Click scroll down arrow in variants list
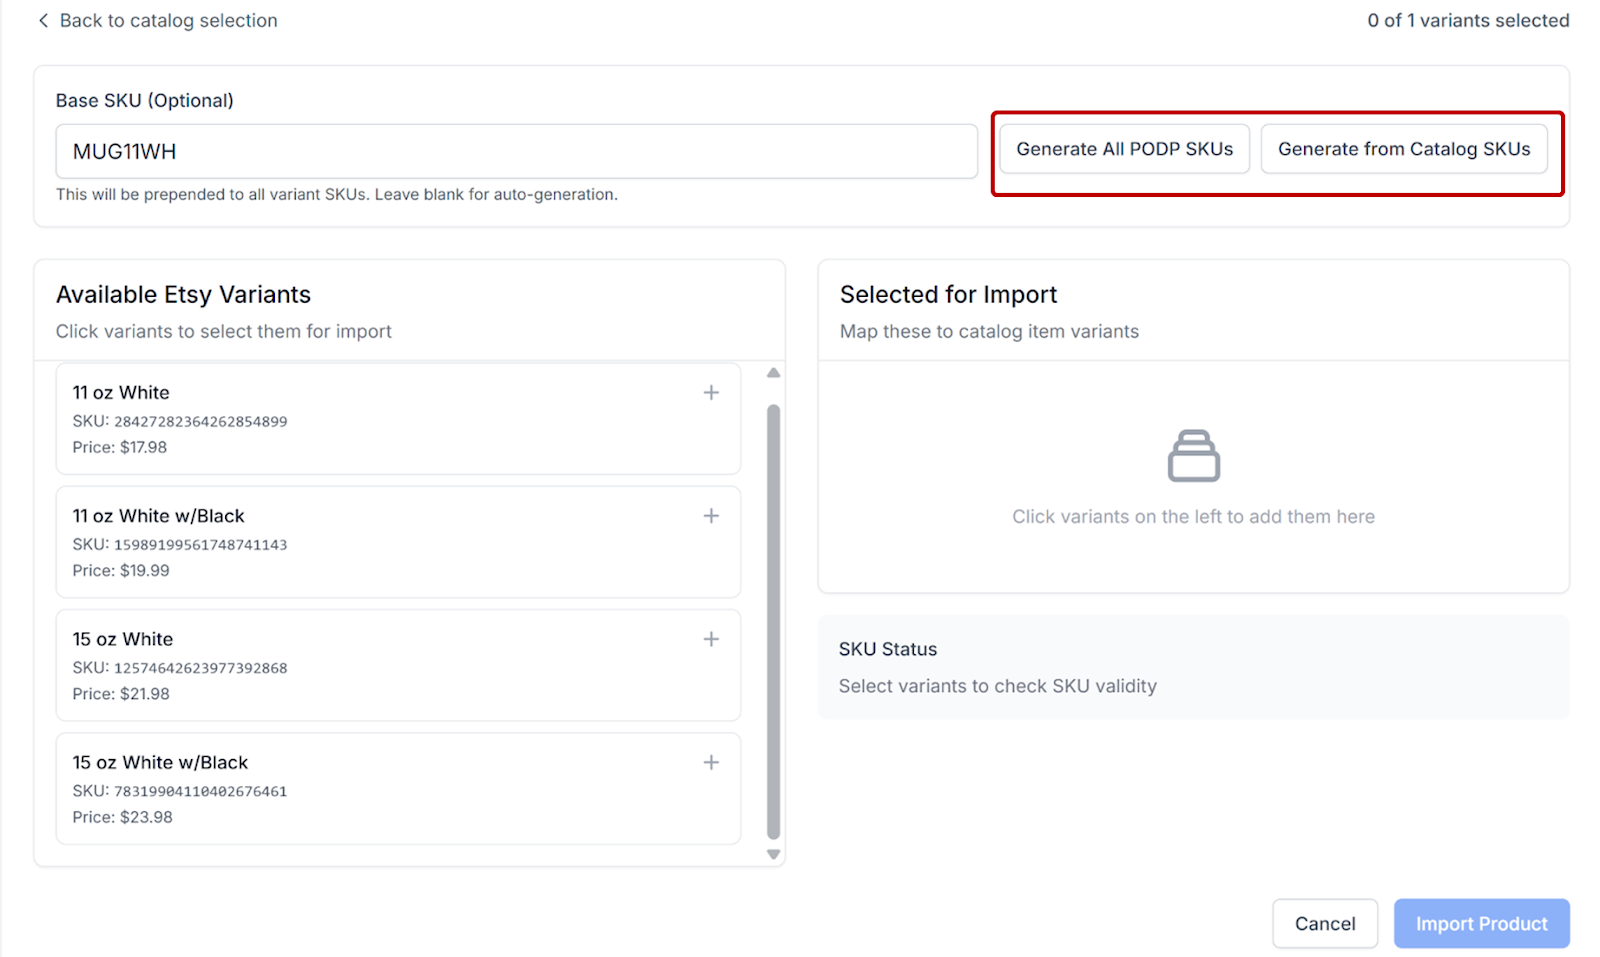1600x957 pixels. (773, 854)
